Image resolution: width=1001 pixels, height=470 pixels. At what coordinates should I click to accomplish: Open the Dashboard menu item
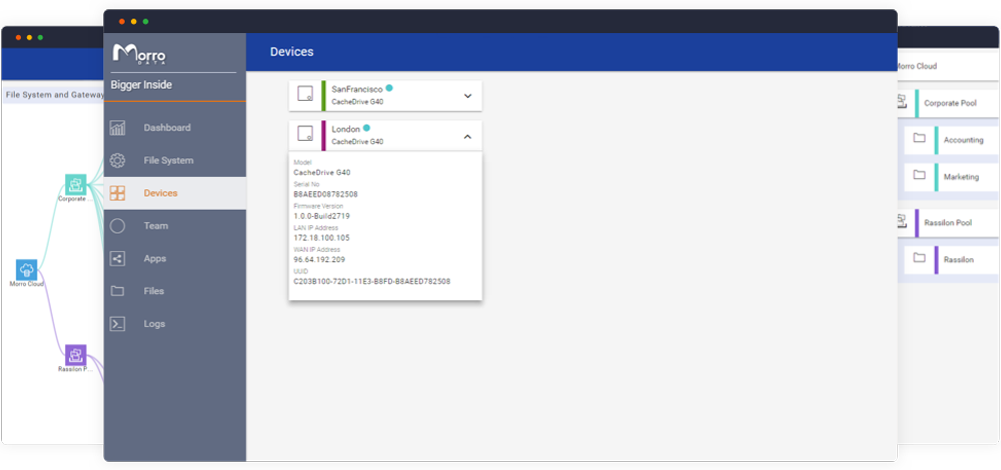tap(175, 128)
